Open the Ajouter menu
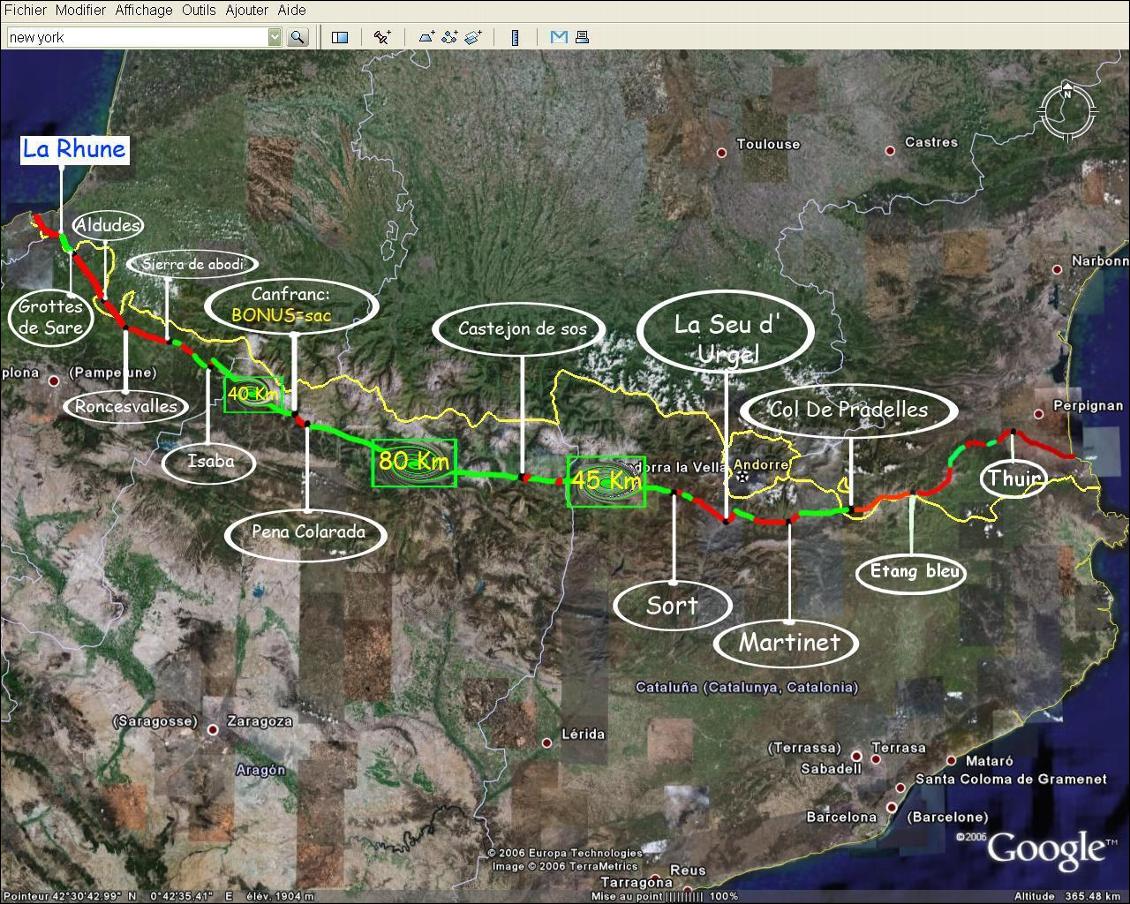1130x904 pixels. (246, 10)
